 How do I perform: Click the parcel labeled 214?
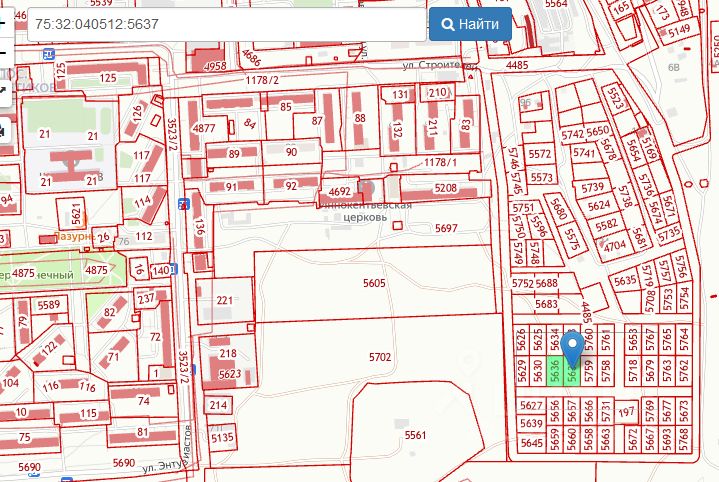[218, 405]
